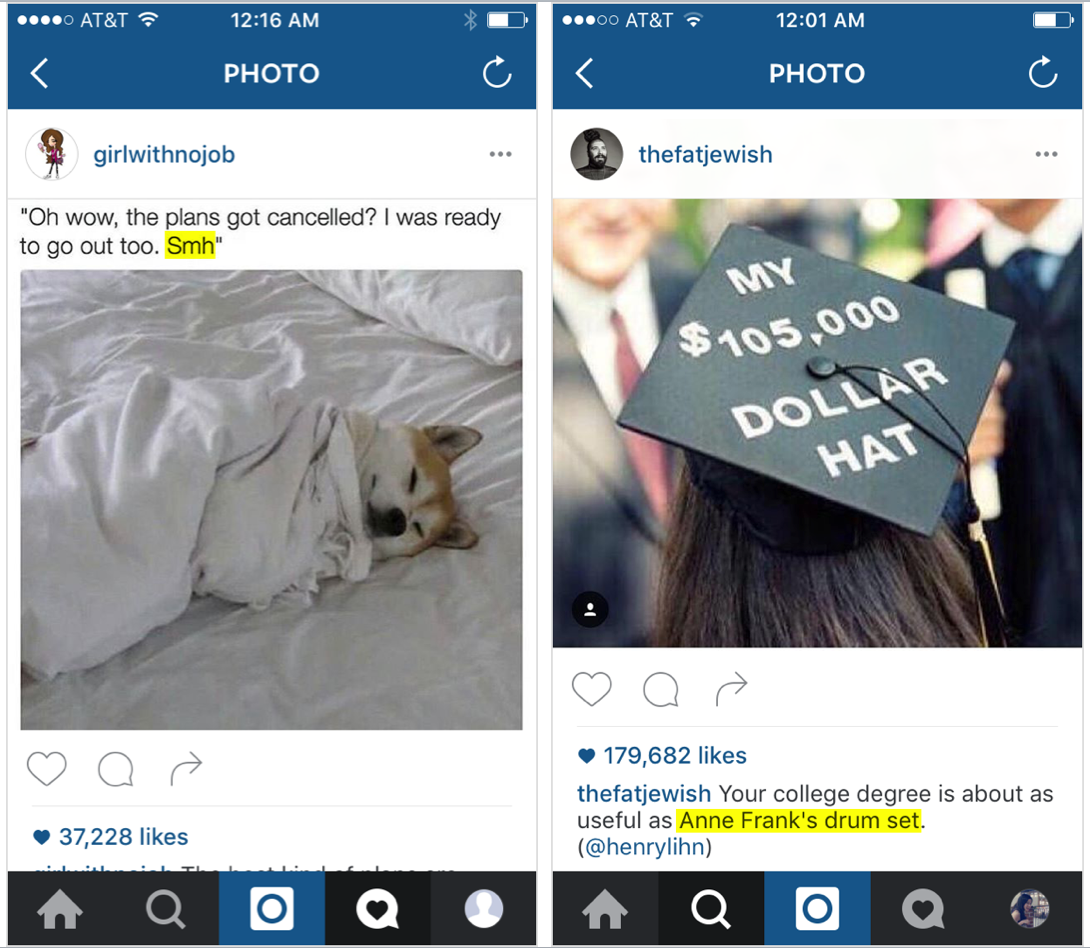Open the @henrylihn mention link
The height and width of the screenshot is (948, 1090).
[x=644, y=847]
